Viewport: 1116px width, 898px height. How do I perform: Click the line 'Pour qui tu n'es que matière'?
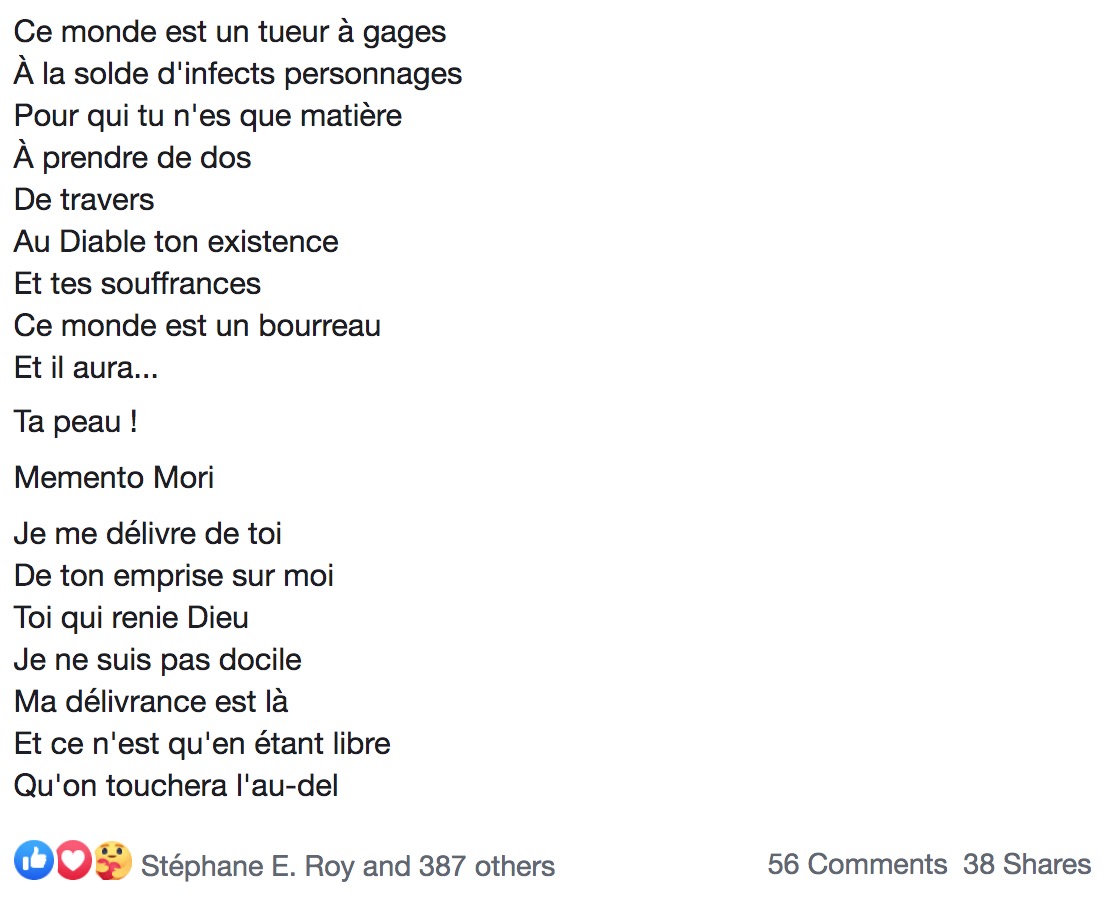[208, 116]
